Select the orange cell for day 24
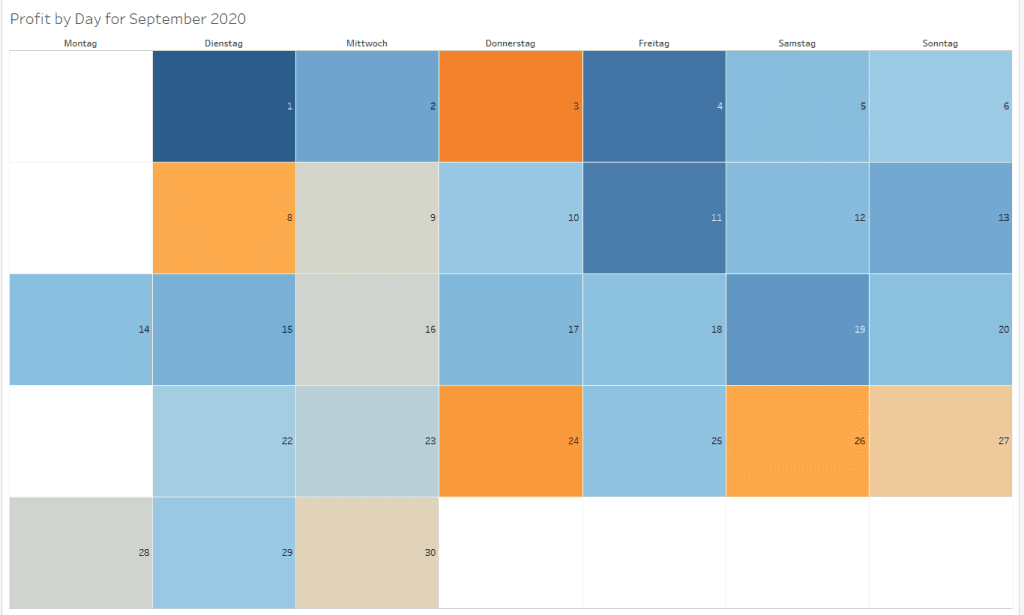Viewport: 1024px width, 615px height. [510, 441]
